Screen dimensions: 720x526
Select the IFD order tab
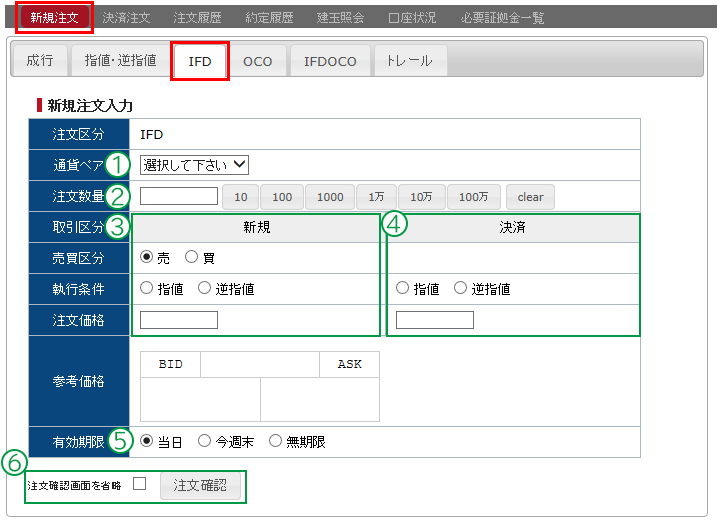point(200,61)
